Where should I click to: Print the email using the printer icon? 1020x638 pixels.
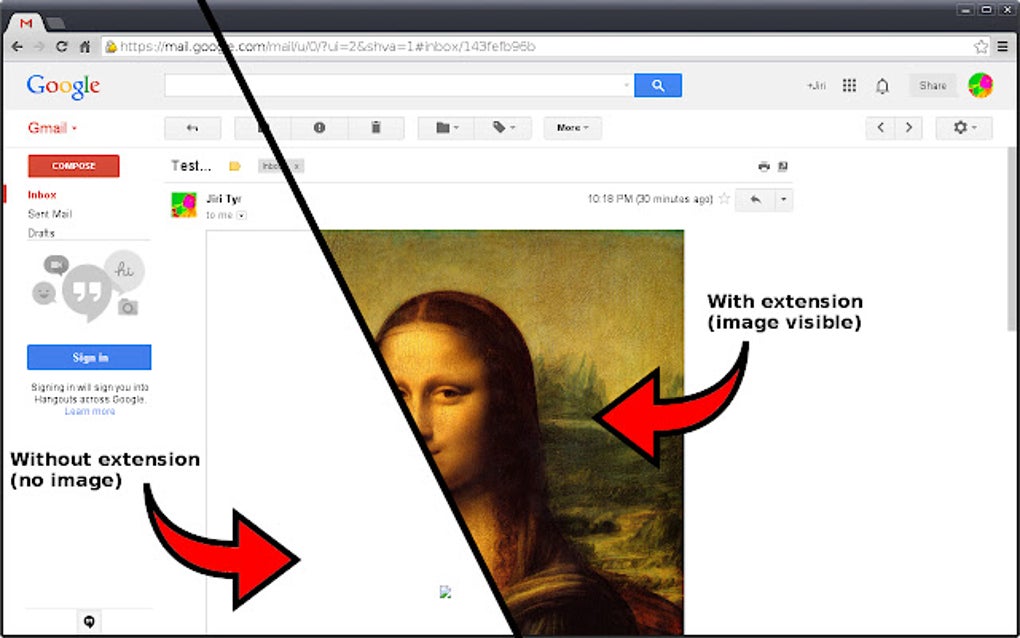click(763, 166)
